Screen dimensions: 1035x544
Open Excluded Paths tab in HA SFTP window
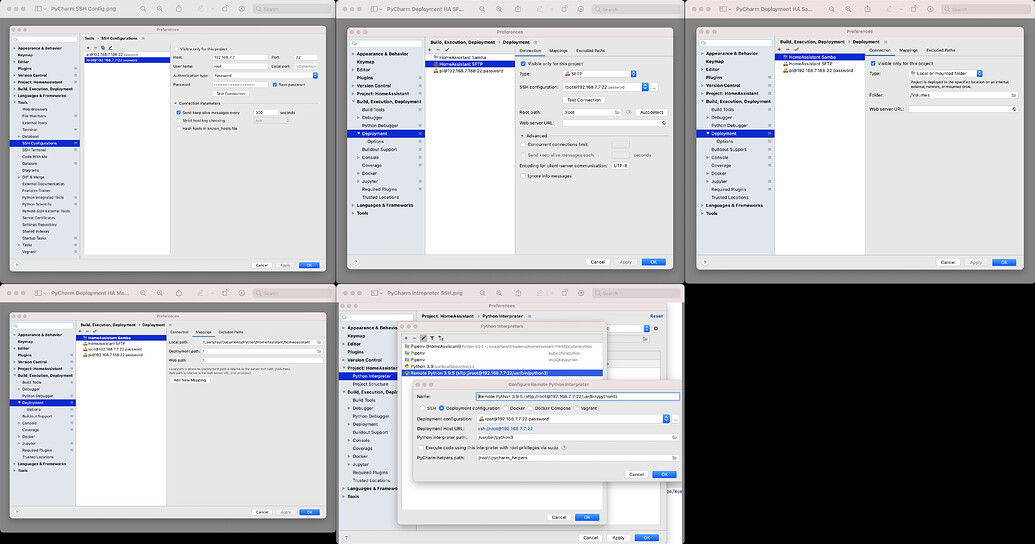click(590, 51)
